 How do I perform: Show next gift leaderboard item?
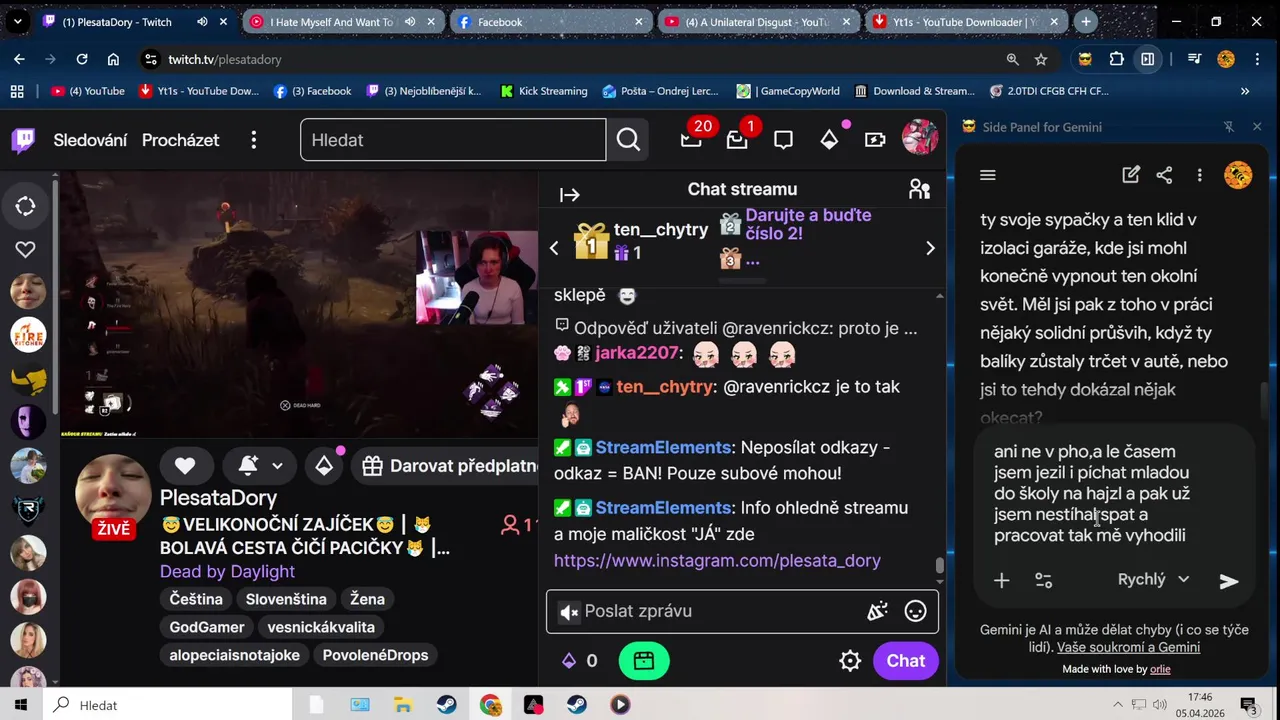click(x=930, y=248)
